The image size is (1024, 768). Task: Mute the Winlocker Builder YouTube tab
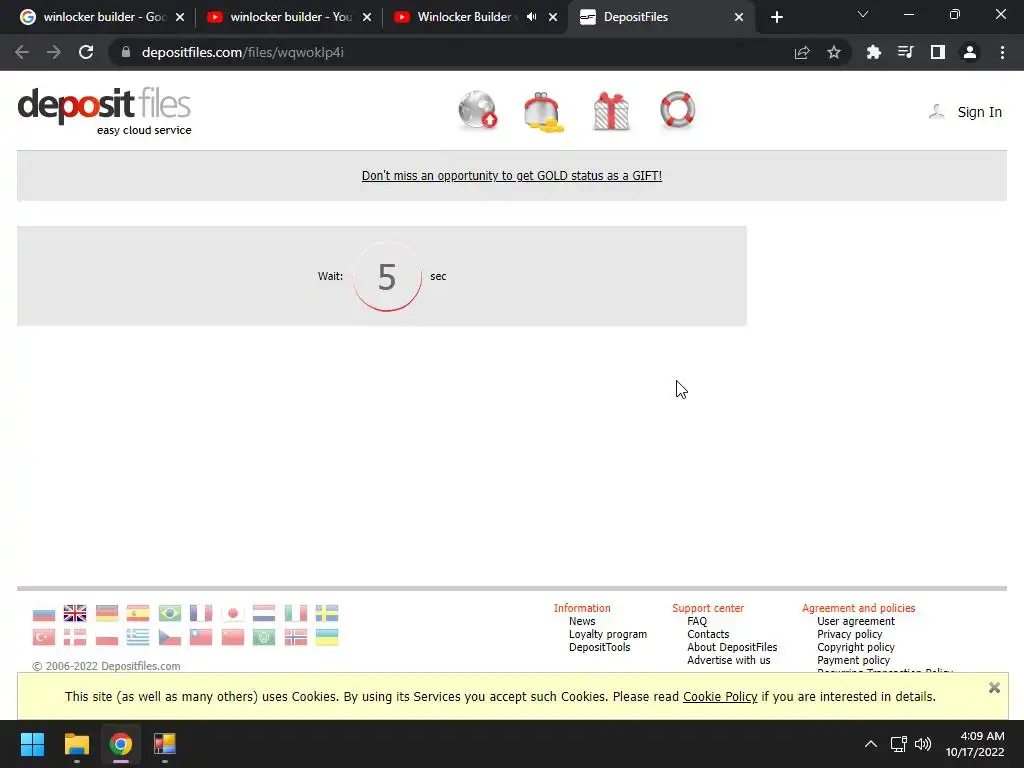click(x=532, y=17)
